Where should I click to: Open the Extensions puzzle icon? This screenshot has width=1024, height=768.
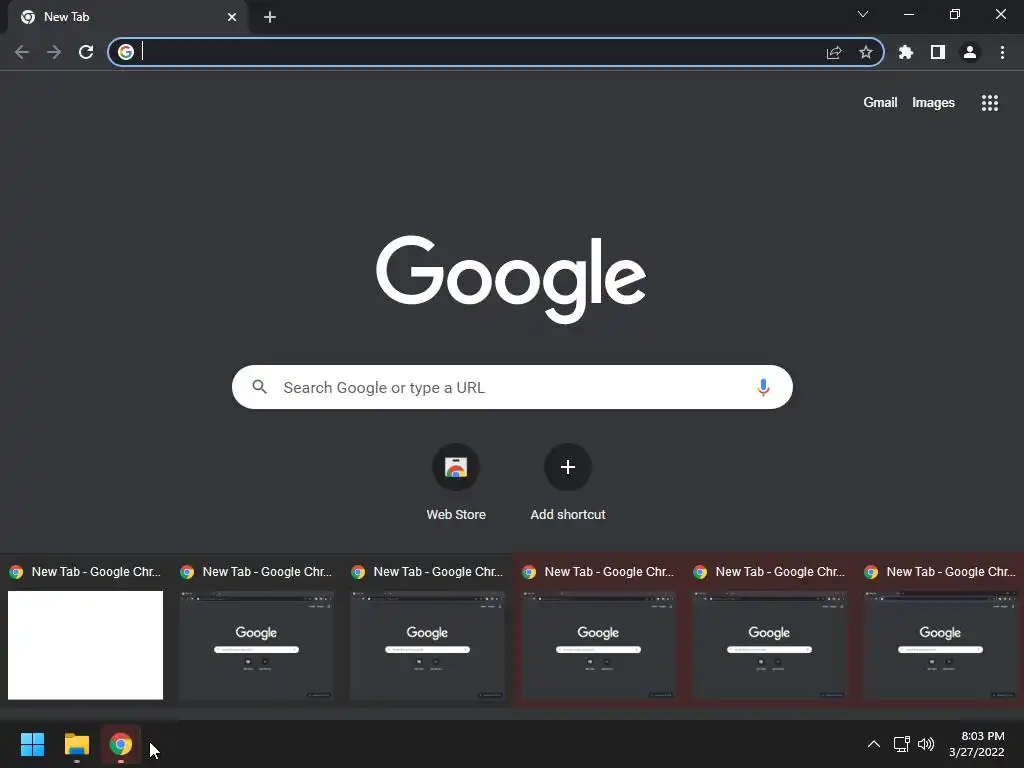coord(906,52)
